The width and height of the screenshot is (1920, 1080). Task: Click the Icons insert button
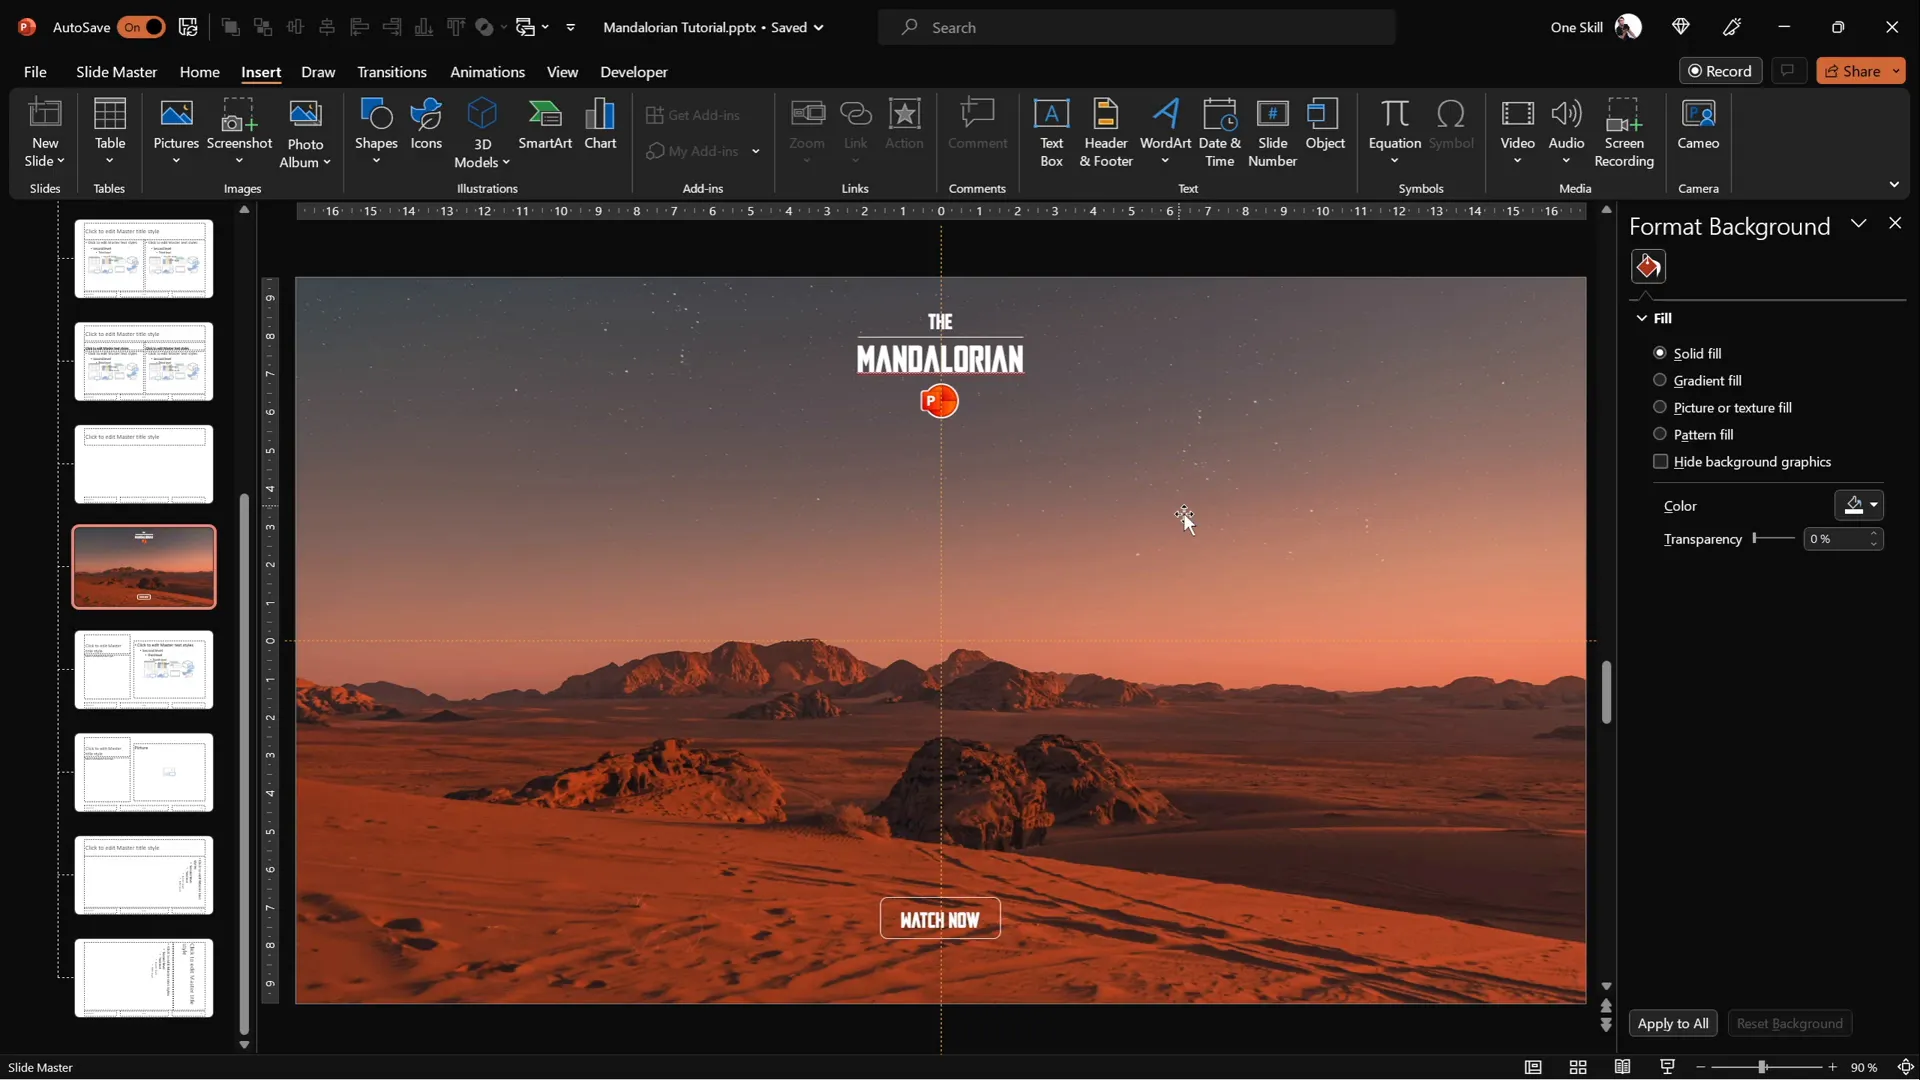(426, 124)
